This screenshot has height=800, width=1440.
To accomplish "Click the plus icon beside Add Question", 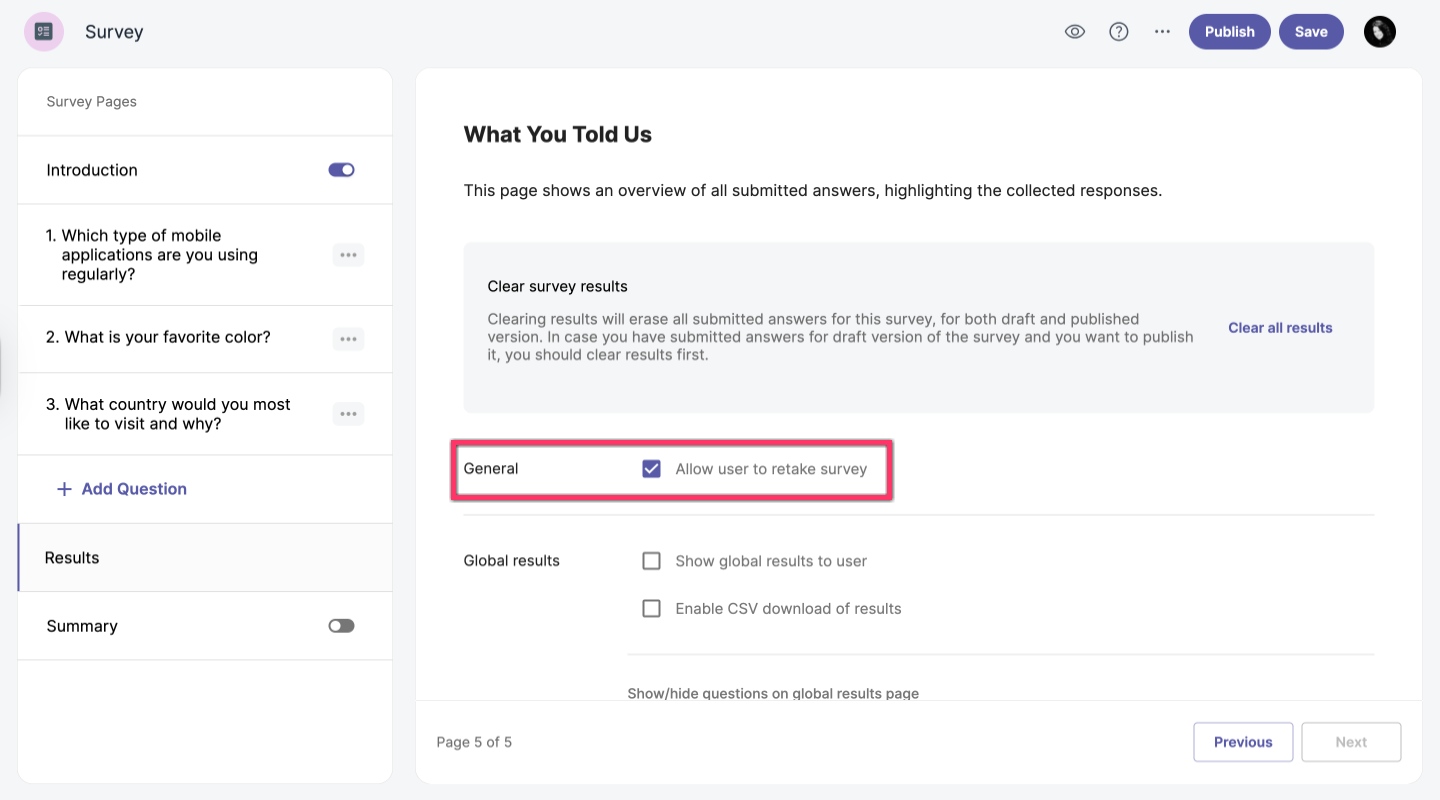I will point(64,489).
